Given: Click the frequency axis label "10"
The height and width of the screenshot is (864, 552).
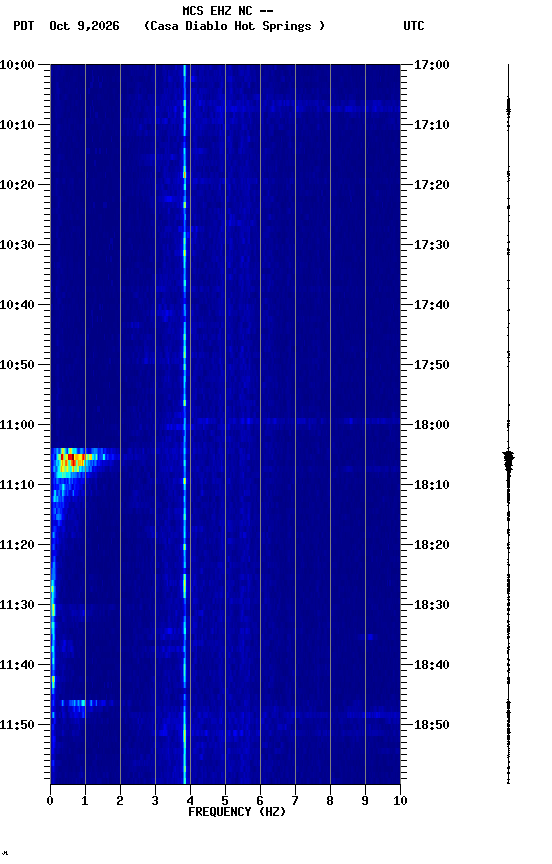Looking at the screenshot, I should (400, 801).
